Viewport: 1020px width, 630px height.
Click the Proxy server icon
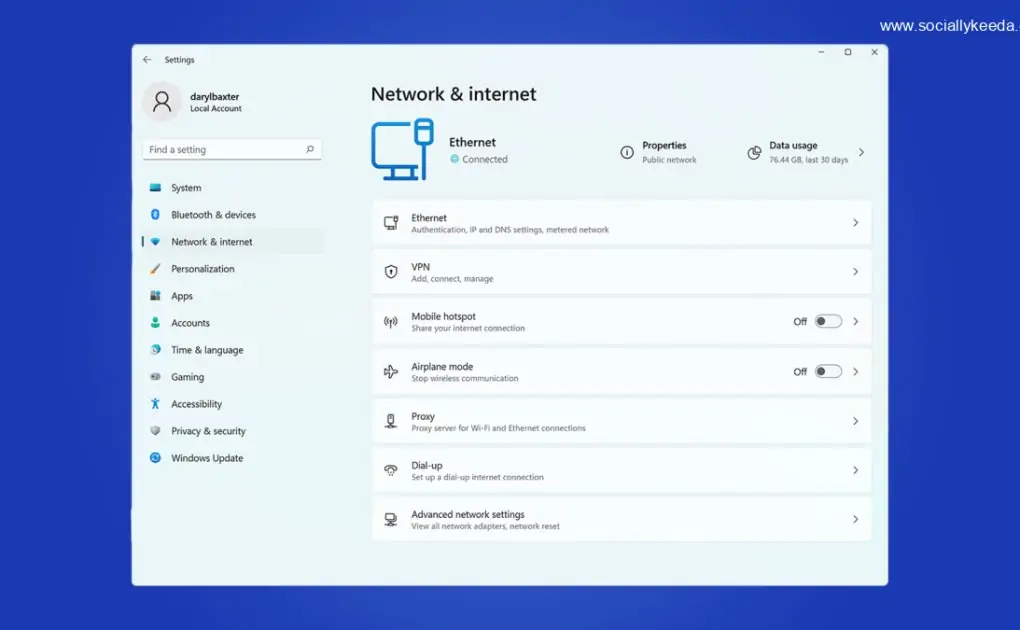click(x=391, y=420)
